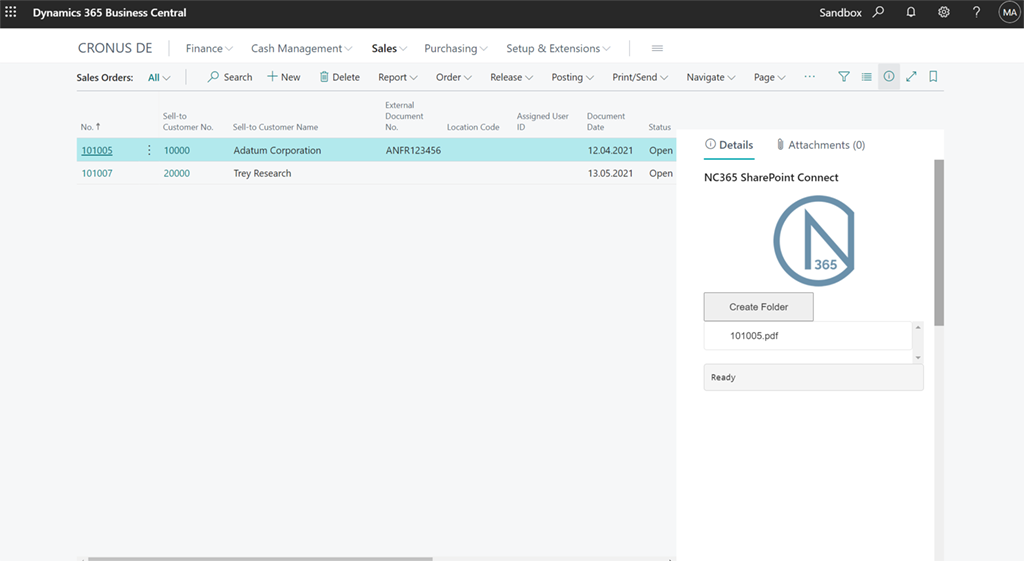
Task: Open the Purchasing menu
Action: coord(456,48)
